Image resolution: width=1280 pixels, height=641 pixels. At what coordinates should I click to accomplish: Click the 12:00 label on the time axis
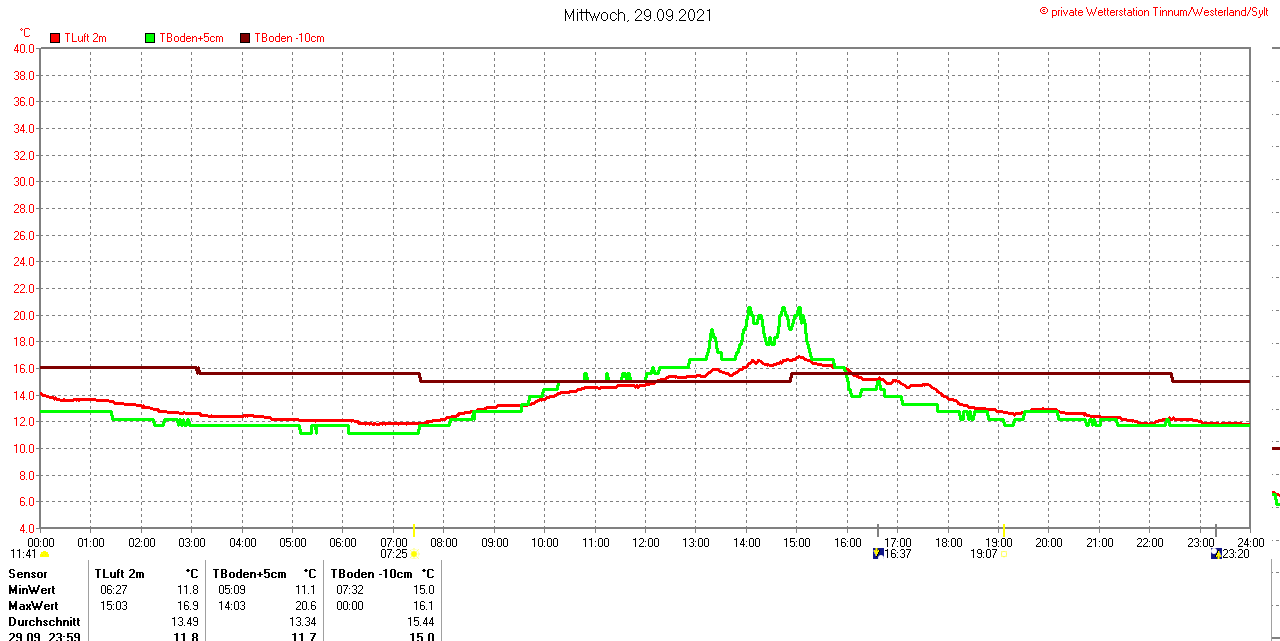645,543
